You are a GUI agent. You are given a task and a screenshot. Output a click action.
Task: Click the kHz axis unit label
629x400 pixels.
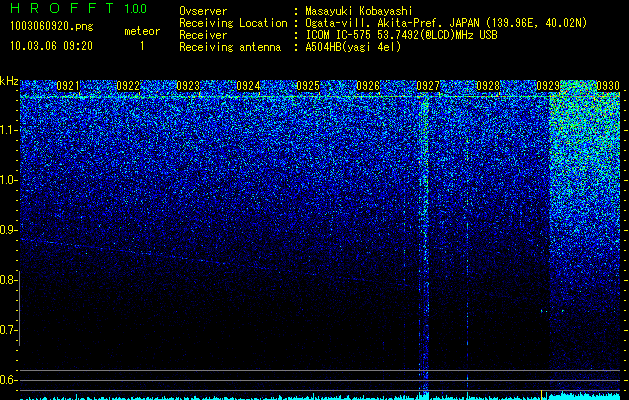[x=9, y=81]
